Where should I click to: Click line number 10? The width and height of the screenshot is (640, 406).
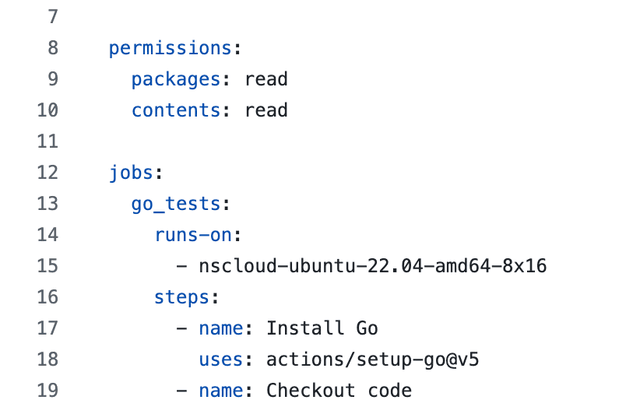click(47, 110)
